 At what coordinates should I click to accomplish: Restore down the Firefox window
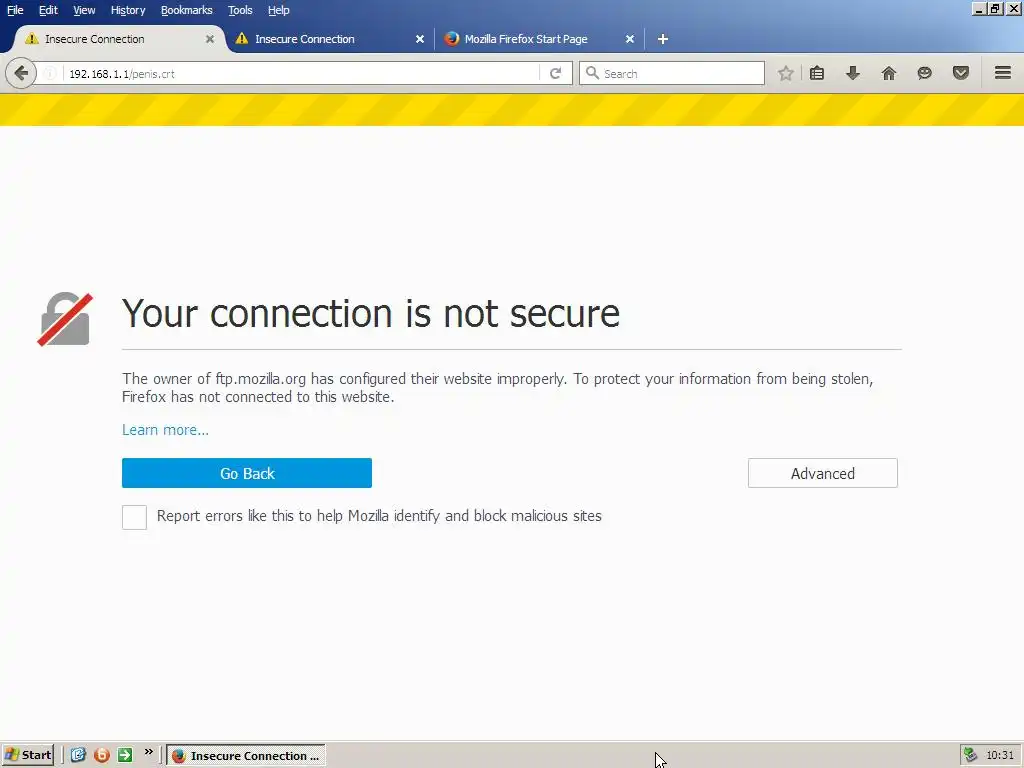pyautogui.click(x=995, y=9)
